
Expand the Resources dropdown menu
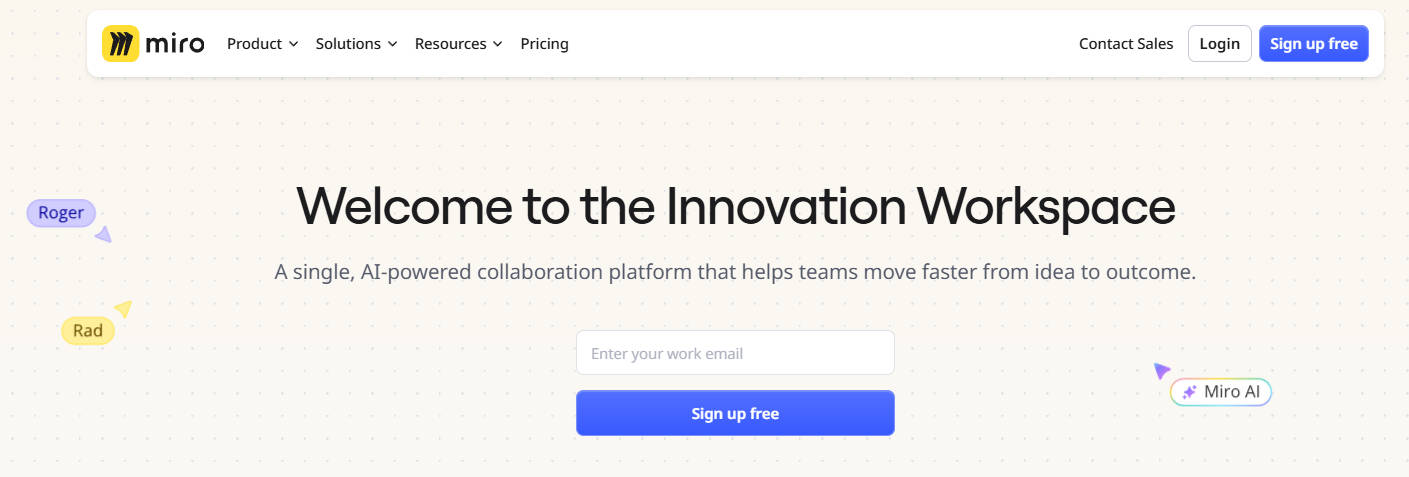[459, 44]
